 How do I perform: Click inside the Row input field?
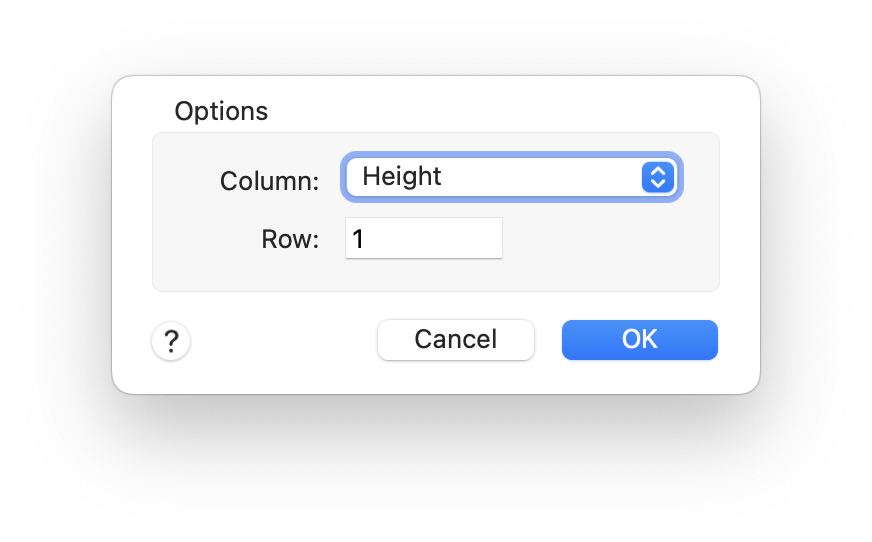click(424, 239)
